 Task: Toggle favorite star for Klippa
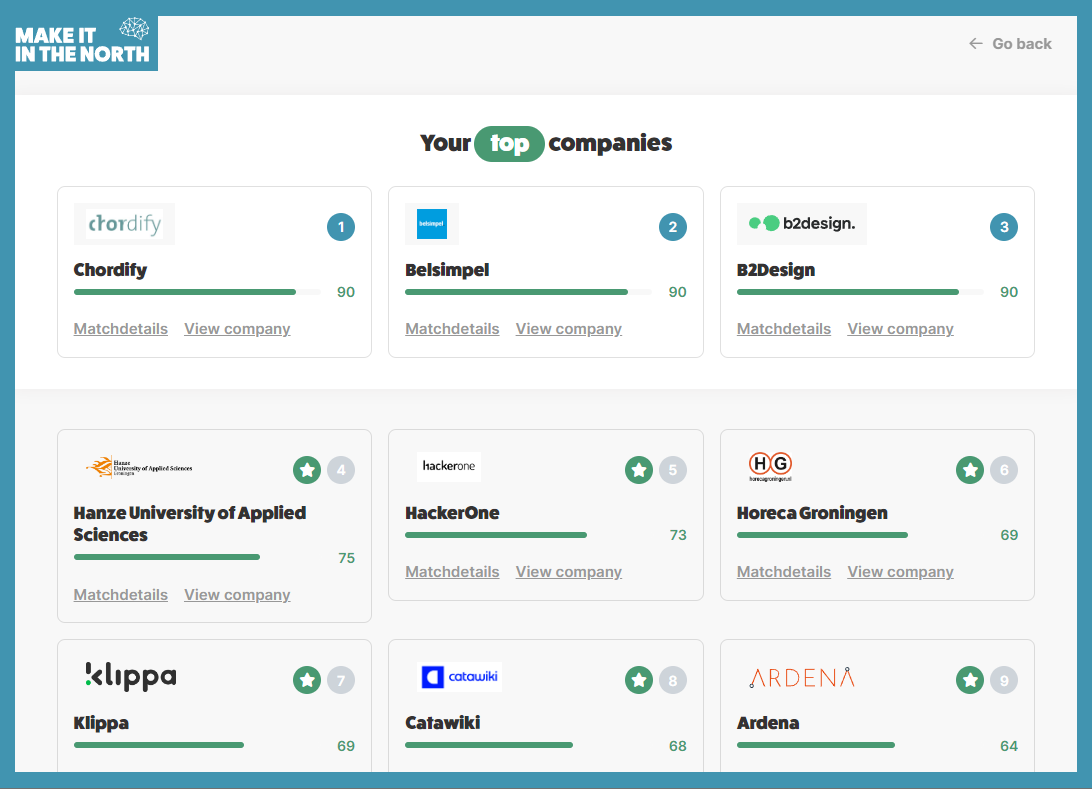[x=307, y=680]
